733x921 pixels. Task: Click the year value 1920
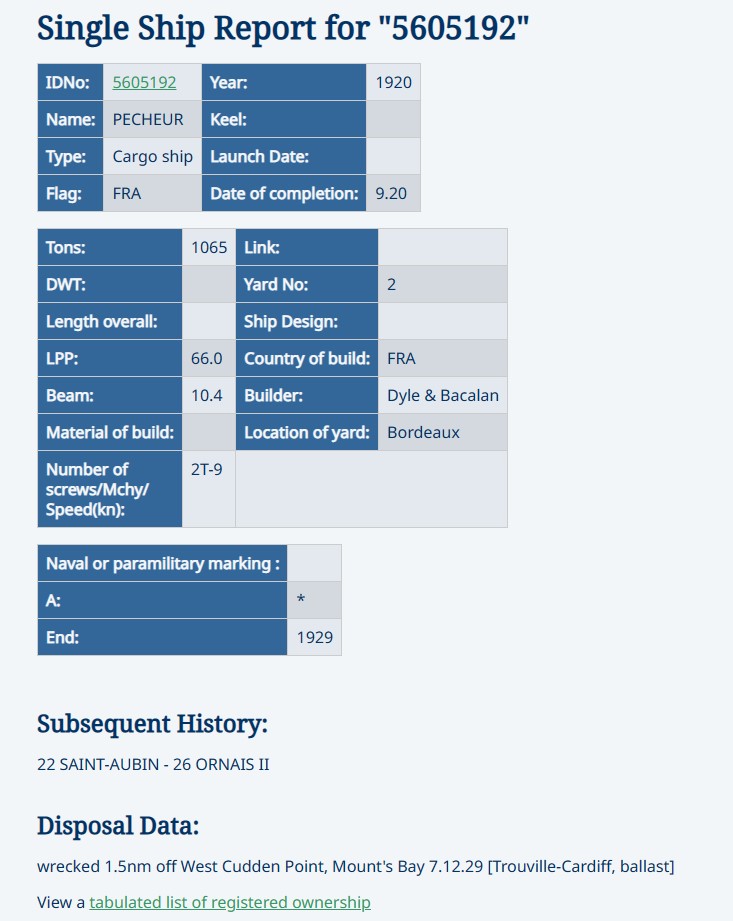pyautogui.click(x=393, y=82)
